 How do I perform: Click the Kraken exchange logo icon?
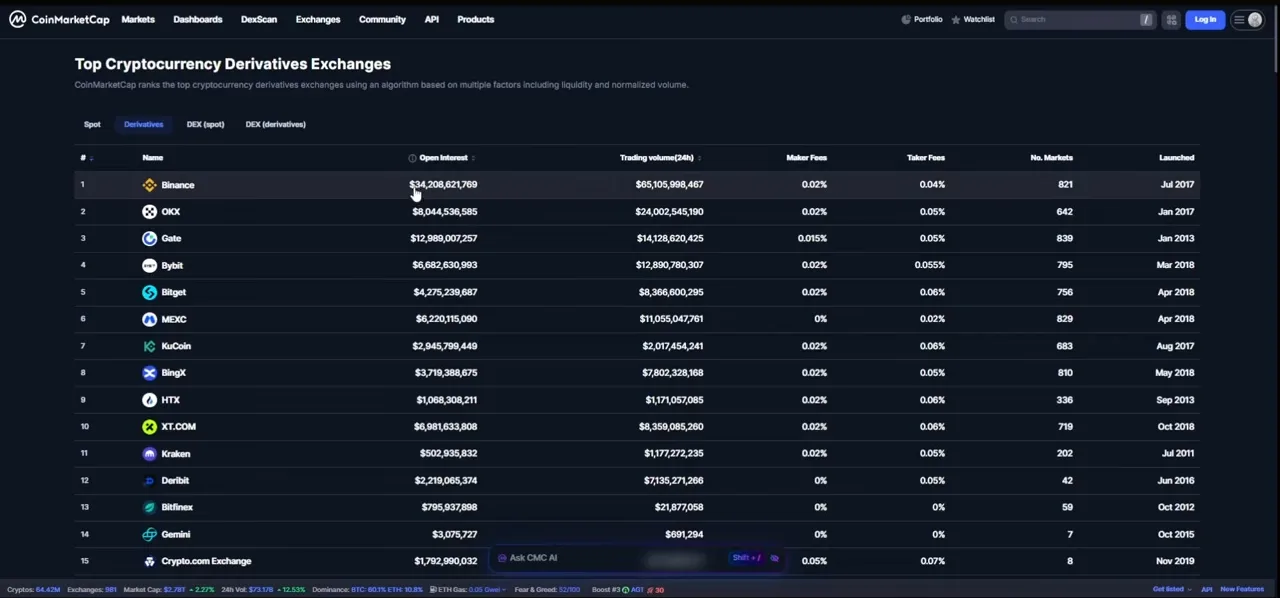[x=149, y=454]
